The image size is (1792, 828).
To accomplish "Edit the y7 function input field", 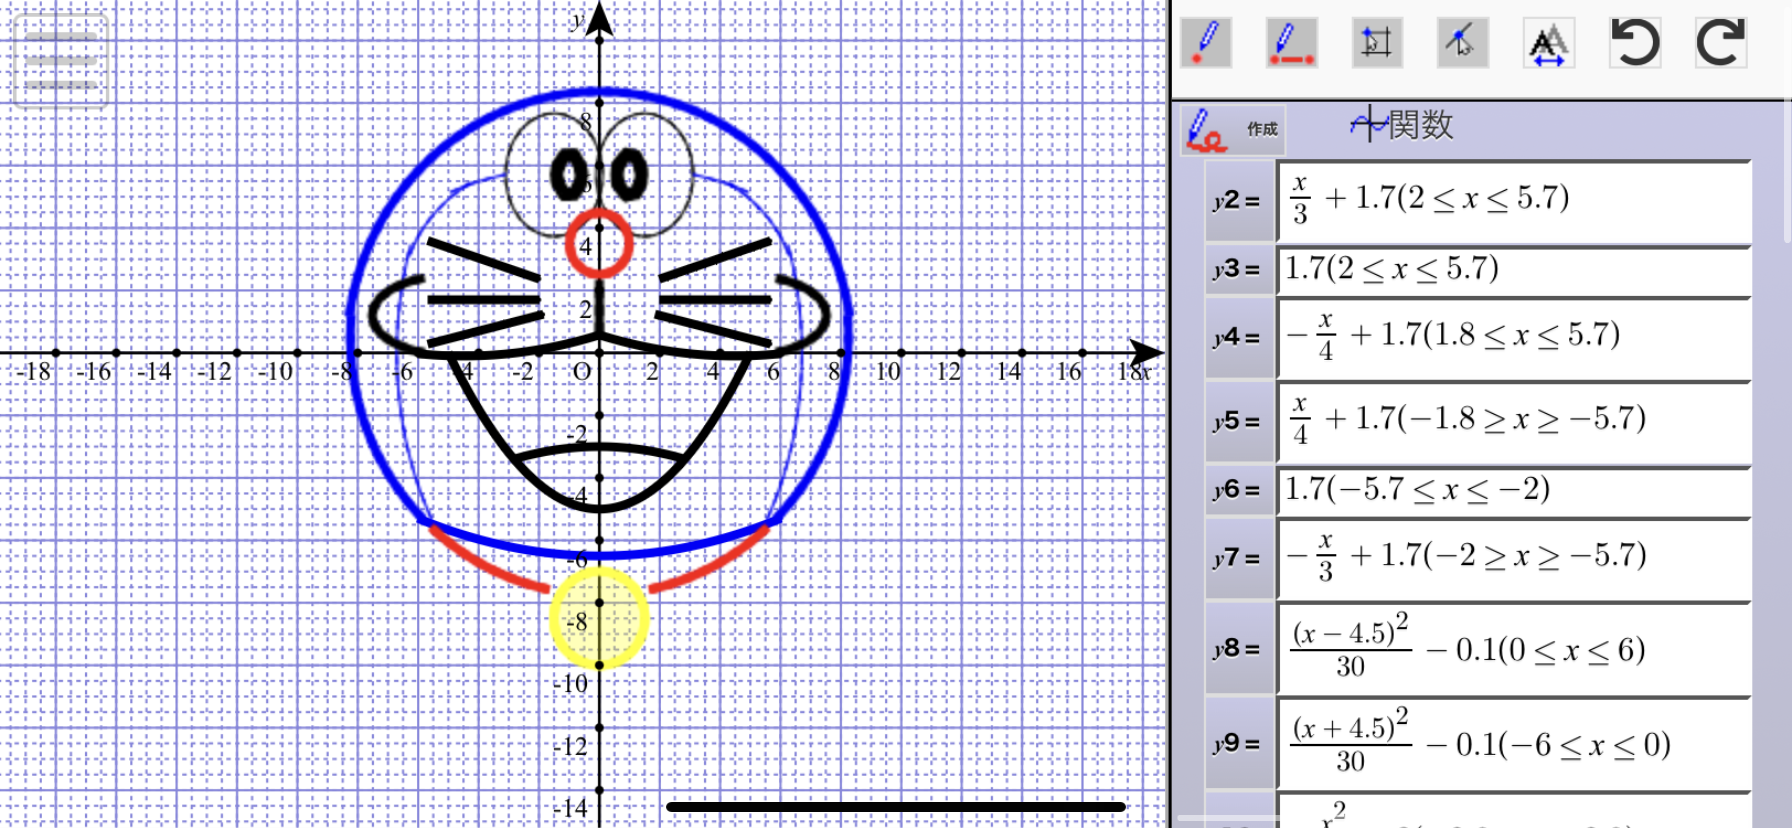I will [x=1514, y=559].
